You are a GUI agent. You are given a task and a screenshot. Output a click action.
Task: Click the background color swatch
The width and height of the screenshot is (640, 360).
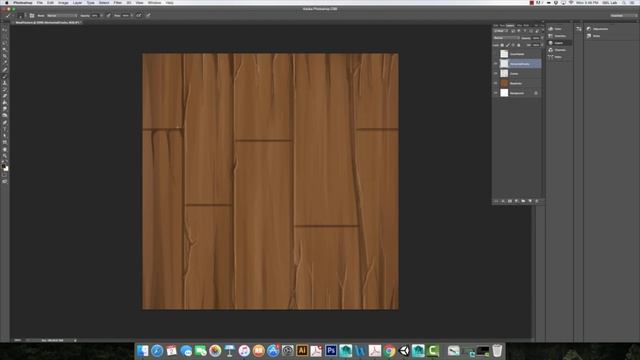(6, 169)
